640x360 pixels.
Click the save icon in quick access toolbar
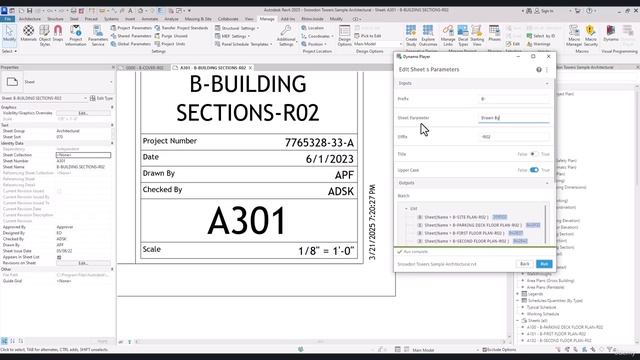point(29,11)
